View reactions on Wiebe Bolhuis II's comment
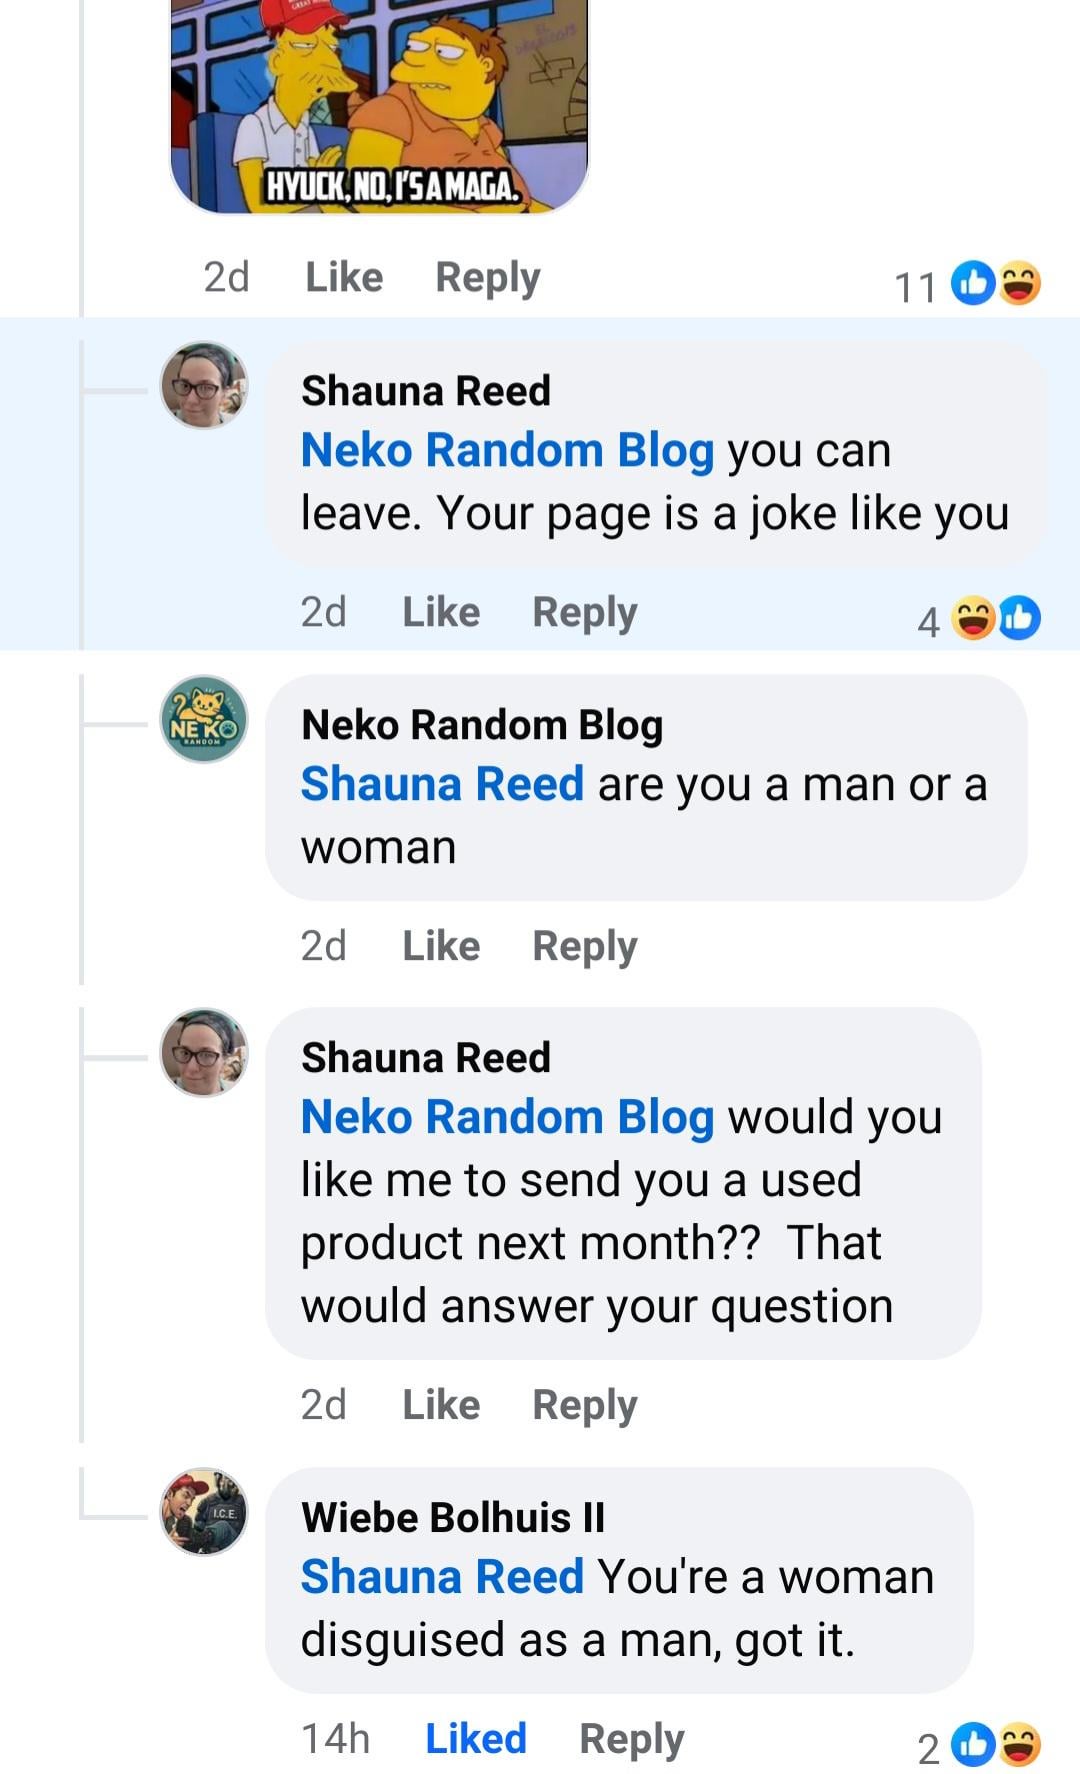Viewport: 1080px width, 1774px height. pos(994,1745)
